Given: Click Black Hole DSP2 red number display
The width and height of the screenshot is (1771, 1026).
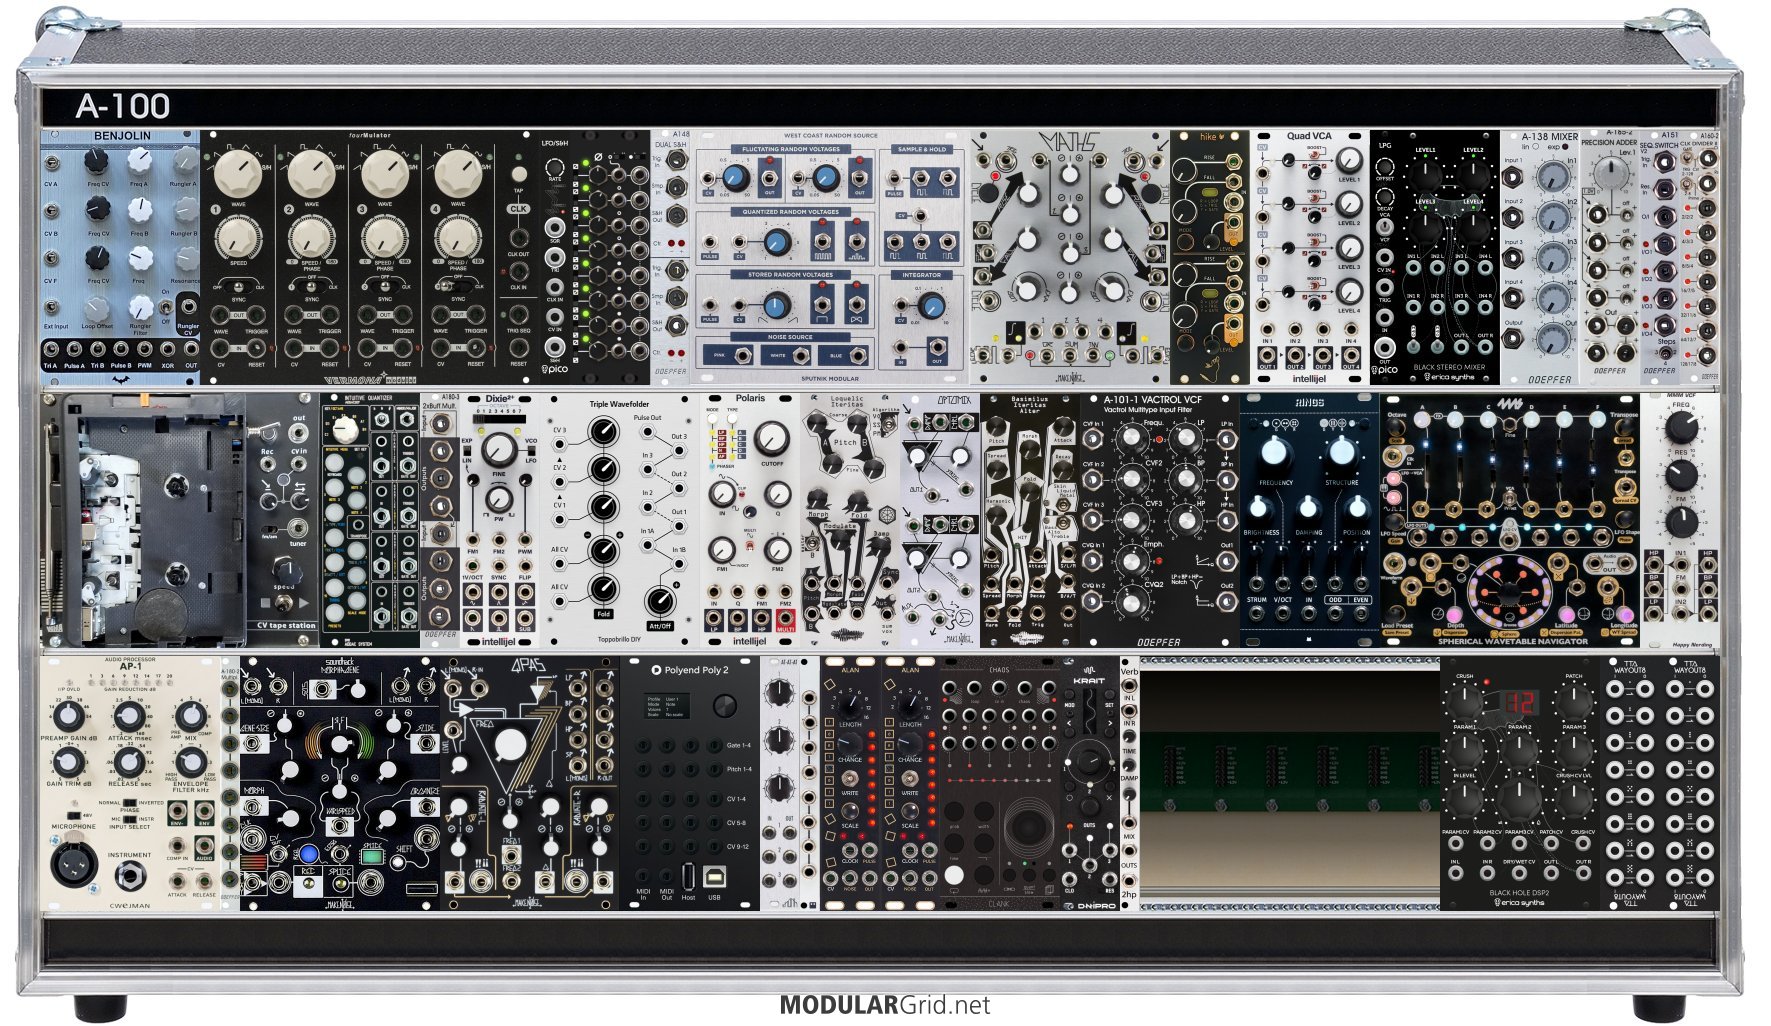Looking at the screenshot, I should 1519,702.
